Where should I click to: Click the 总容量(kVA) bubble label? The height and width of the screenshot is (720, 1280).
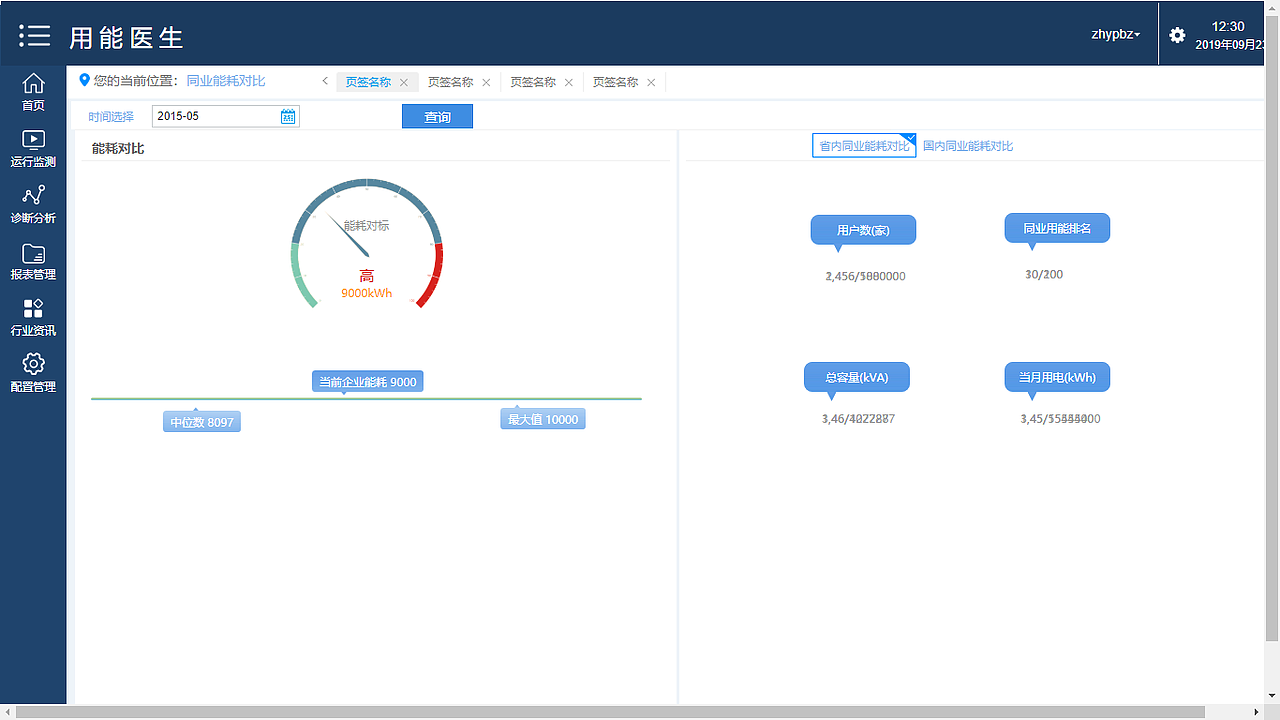click(857, 377)
